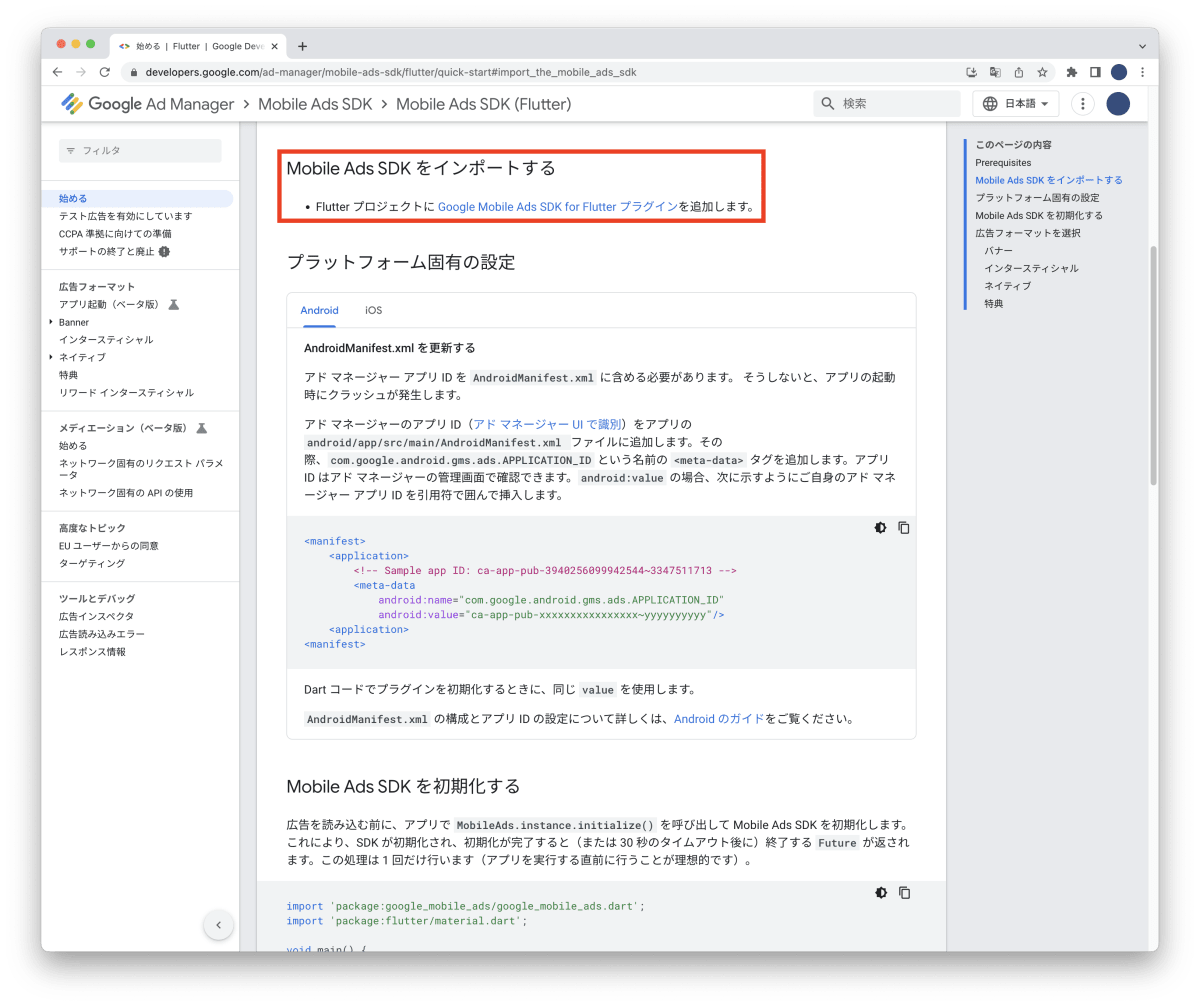Open レスポンス情報 sidebar item
This screenshot has height=1006, width=1200.
tap(92, 652)
